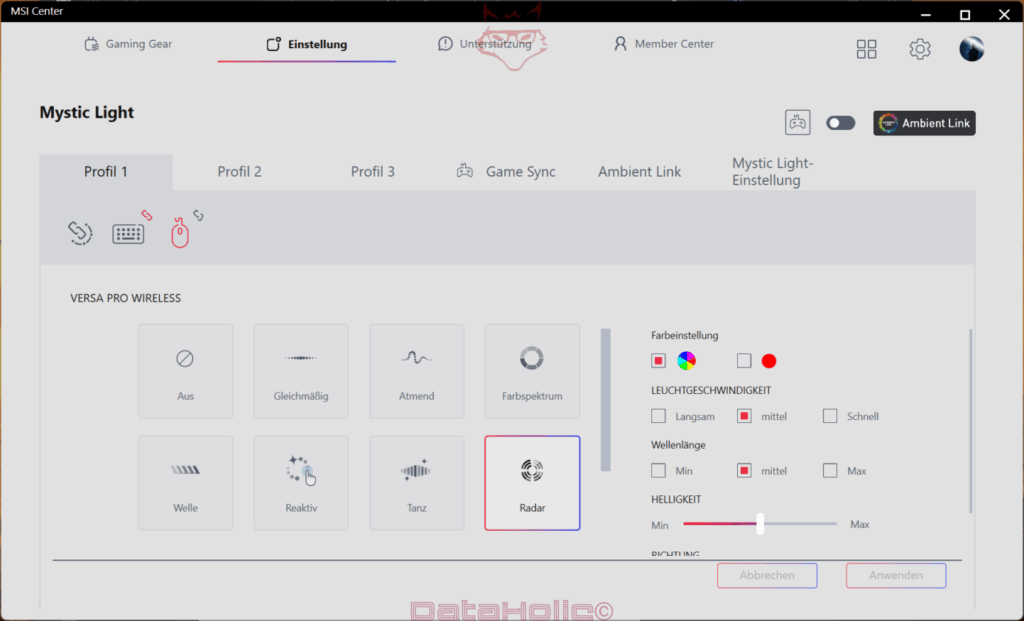Open settings gear icon
Viewport: 1024px width, 621px height.
point(920,49)
